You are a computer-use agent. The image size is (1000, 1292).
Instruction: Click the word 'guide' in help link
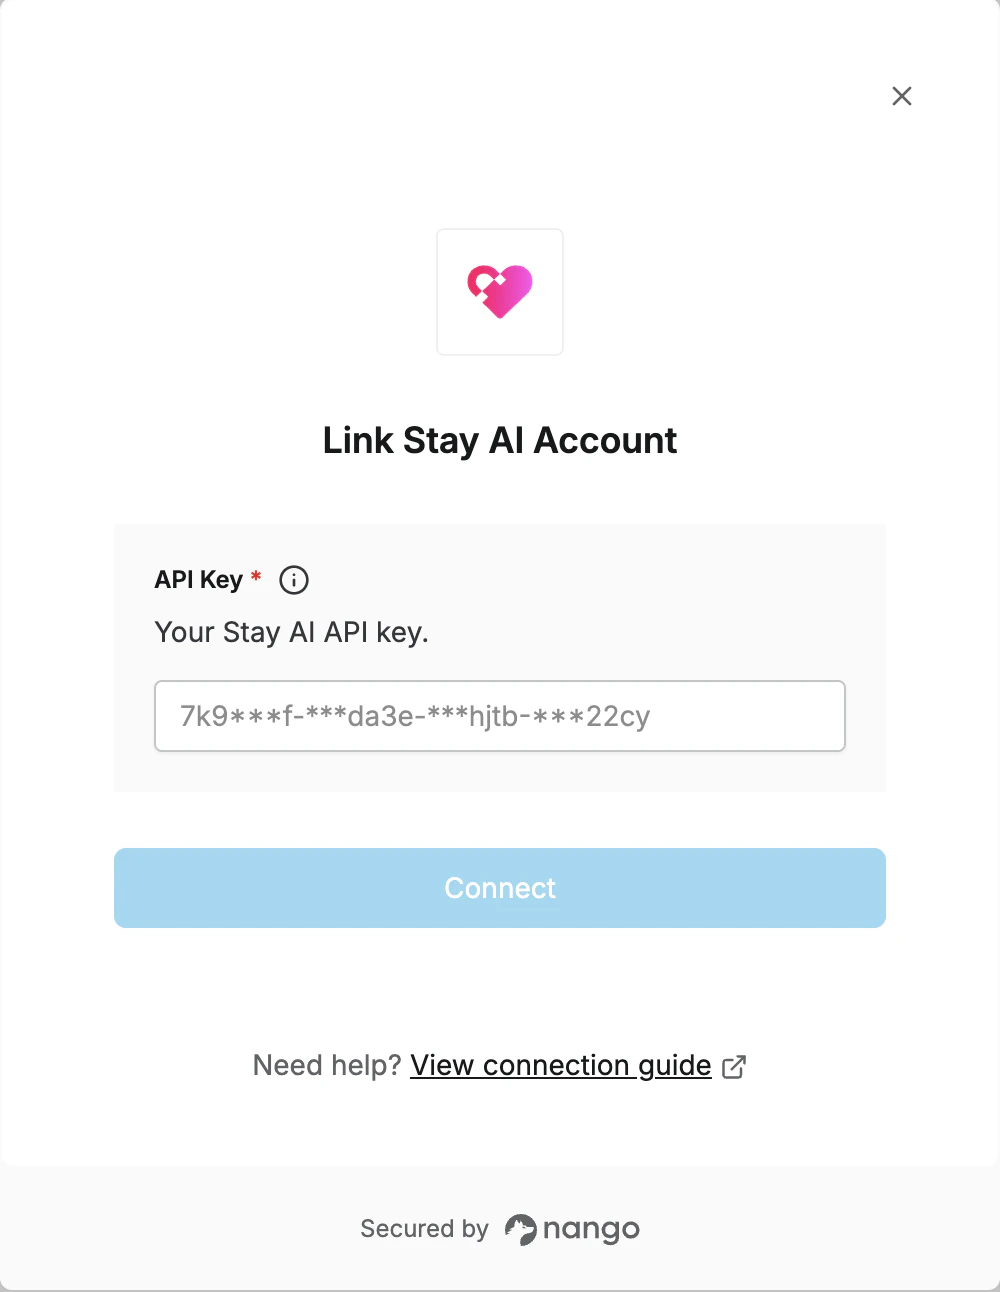(675, 1067)
